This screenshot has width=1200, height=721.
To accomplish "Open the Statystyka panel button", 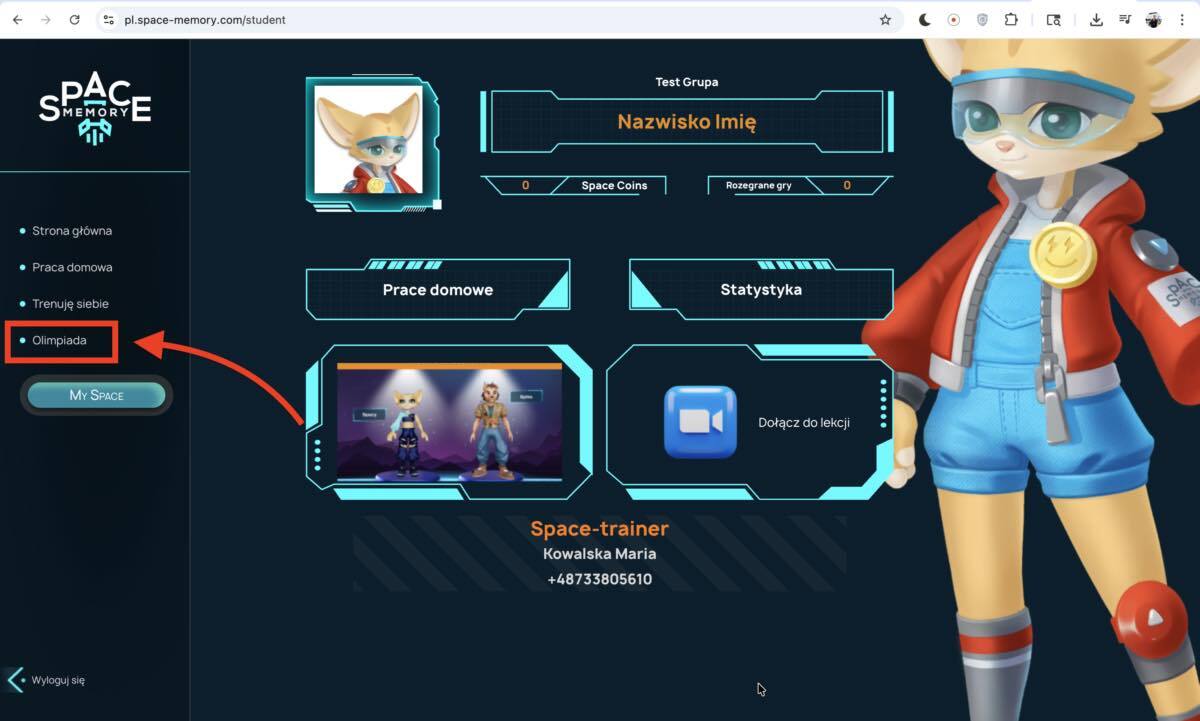I will (x=760, y=290).
